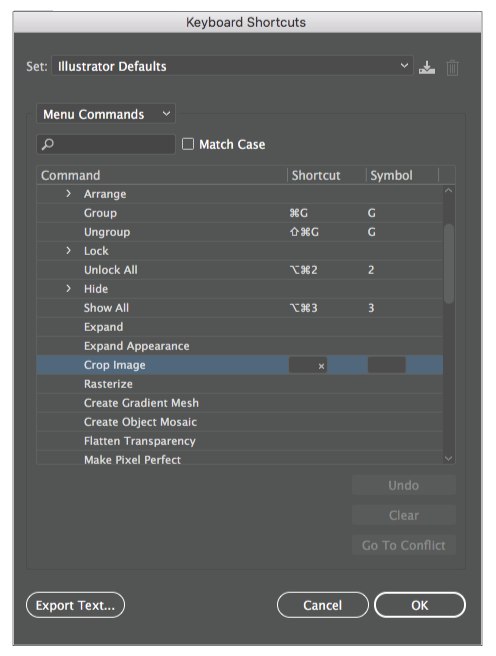Confirm with the OK button
The height and width of the screenshot is (656, 496).
[x=419, y=605]
